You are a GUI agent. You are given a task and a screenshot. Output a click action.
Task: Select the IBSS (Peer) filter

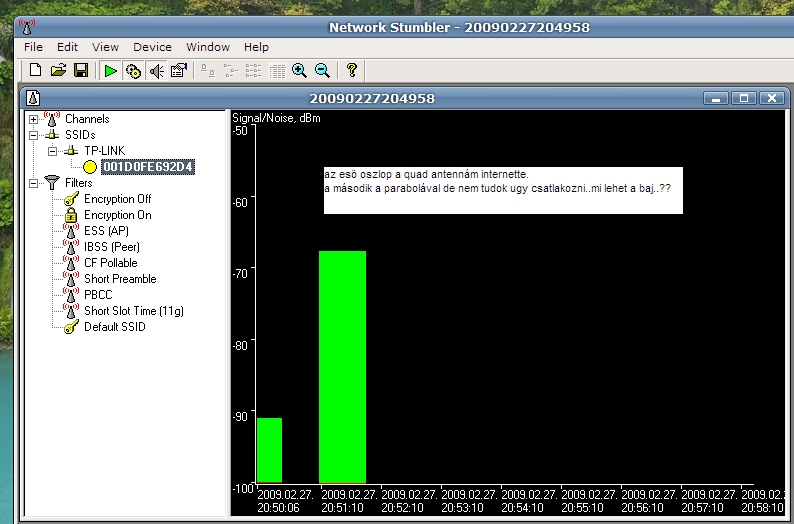112,247
